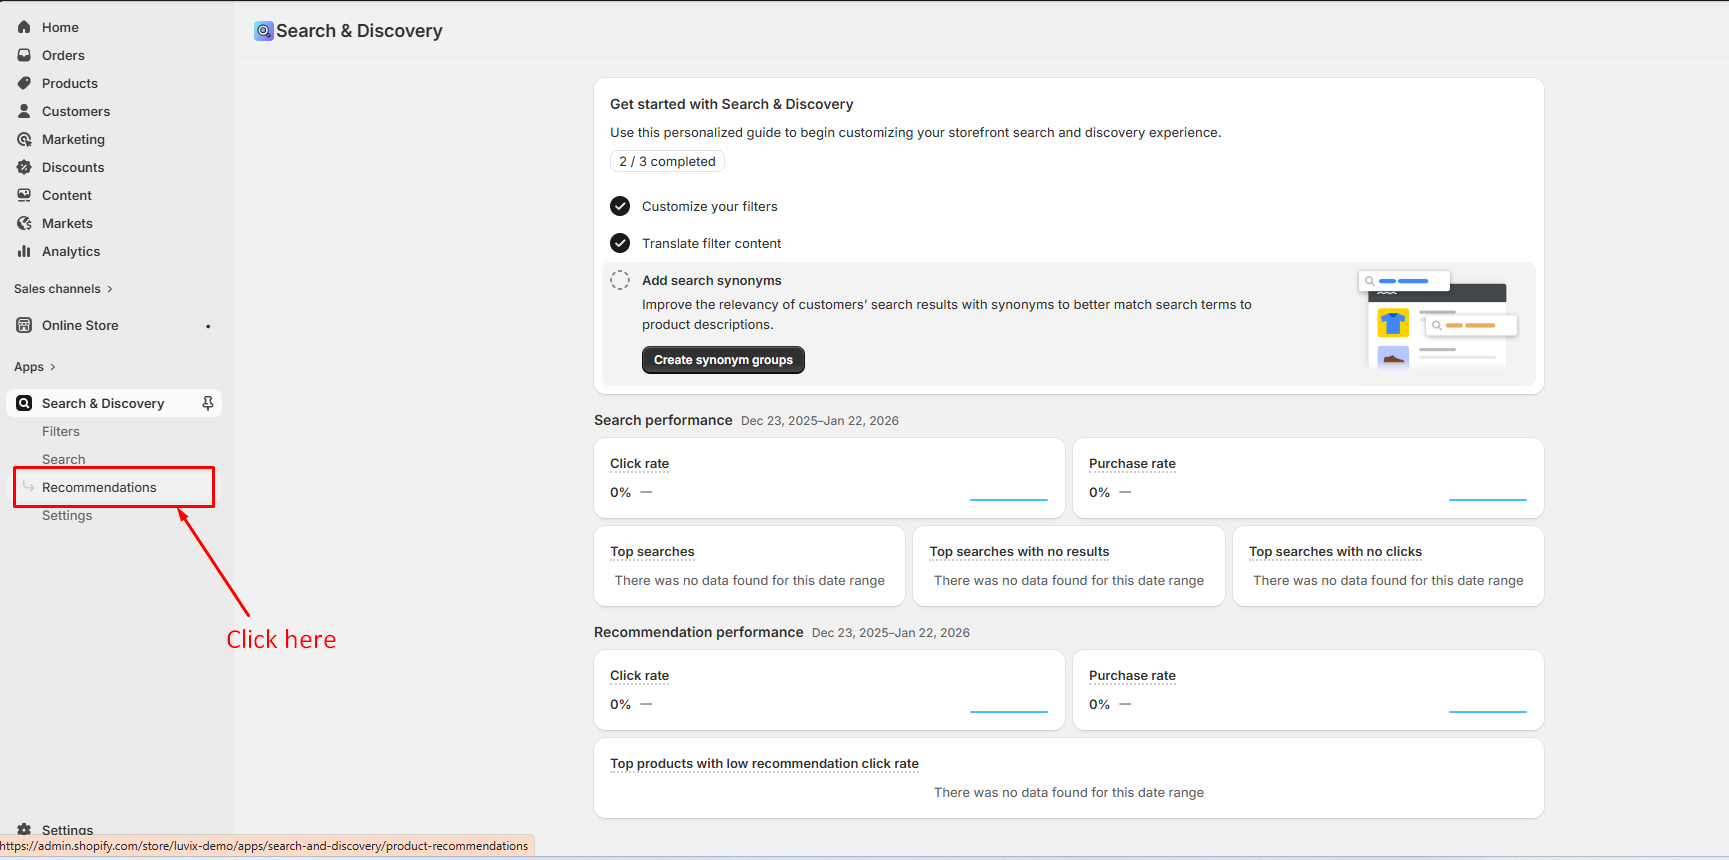This screenshot has height=860, width=1729.
Task: Expand the Apps section chevron
Action: 52,367
